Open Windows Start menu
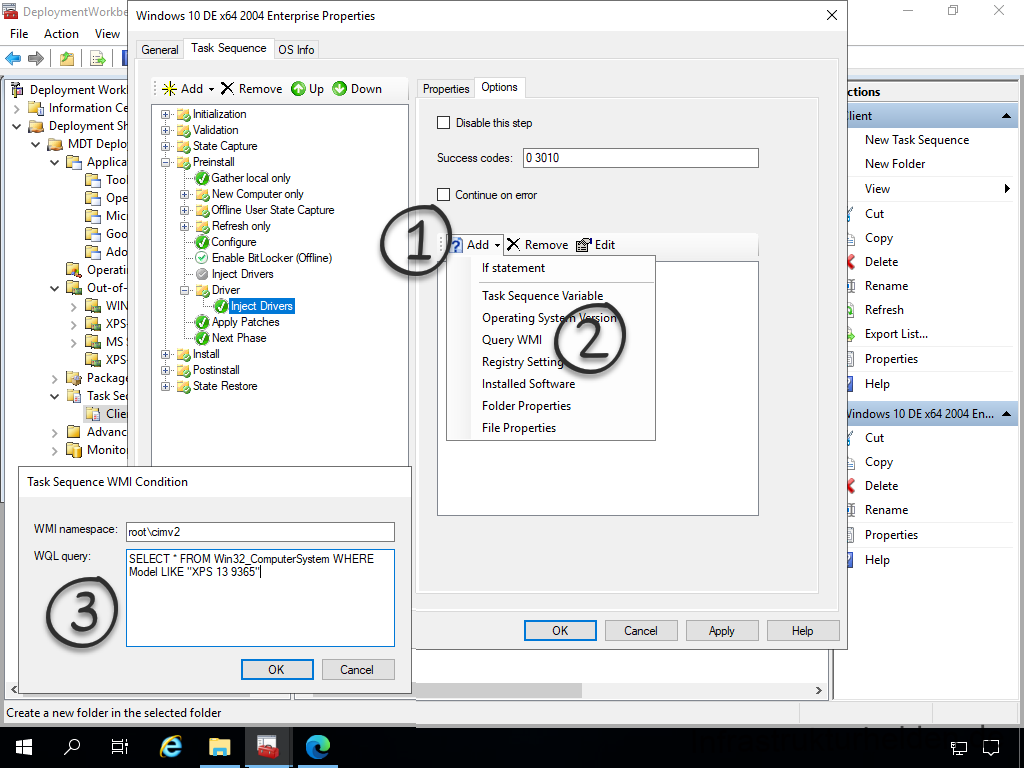Image resolution: width=1024 pixels, height=768 pixels. pyautogui.click(x=24, y=746)
